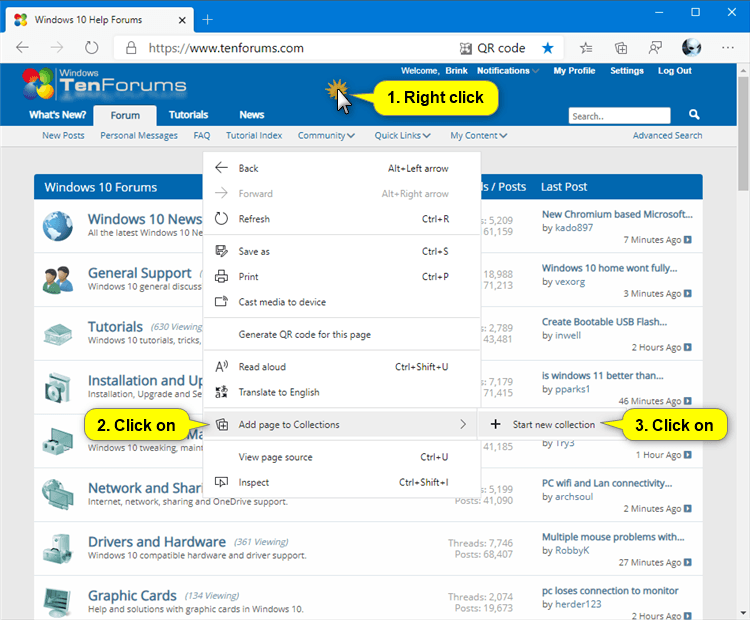Expand the Community dropdown menu
The image size is (750, 620).
[326, 135]
